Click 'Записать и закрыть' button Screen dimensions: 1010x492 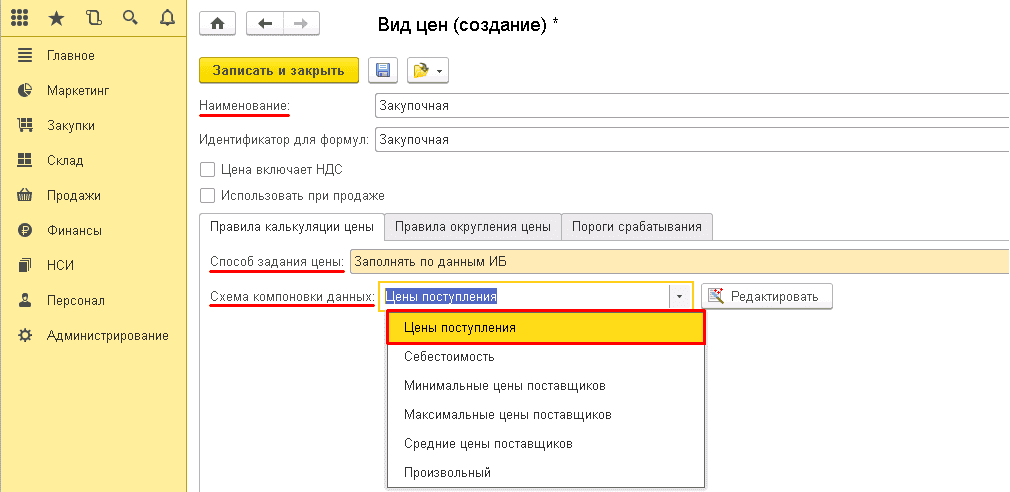279,70
